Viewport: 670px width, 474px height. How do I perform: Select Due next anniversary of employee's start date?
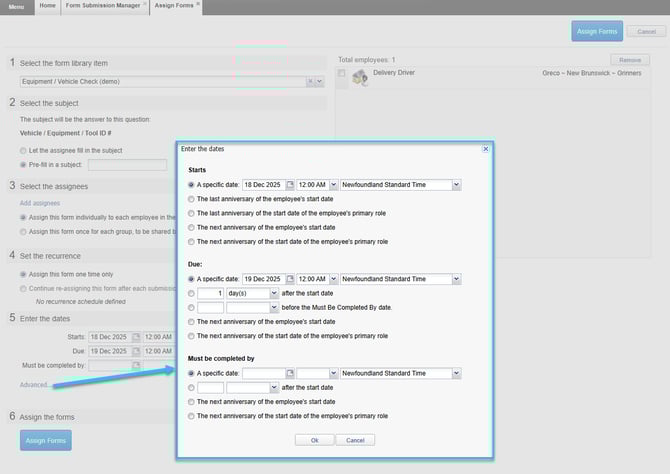click(x=191, y=322)
